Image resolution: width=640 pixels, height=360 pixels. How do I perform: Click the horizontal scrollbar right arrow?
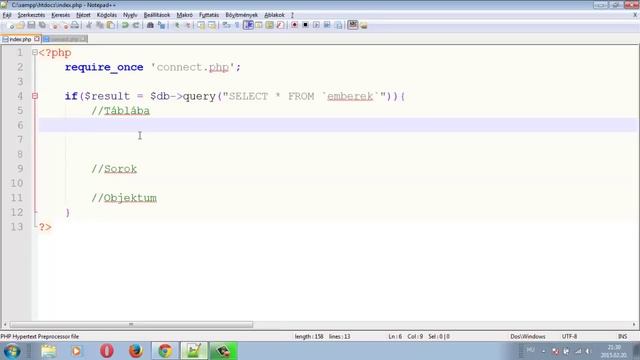[634, 324]
